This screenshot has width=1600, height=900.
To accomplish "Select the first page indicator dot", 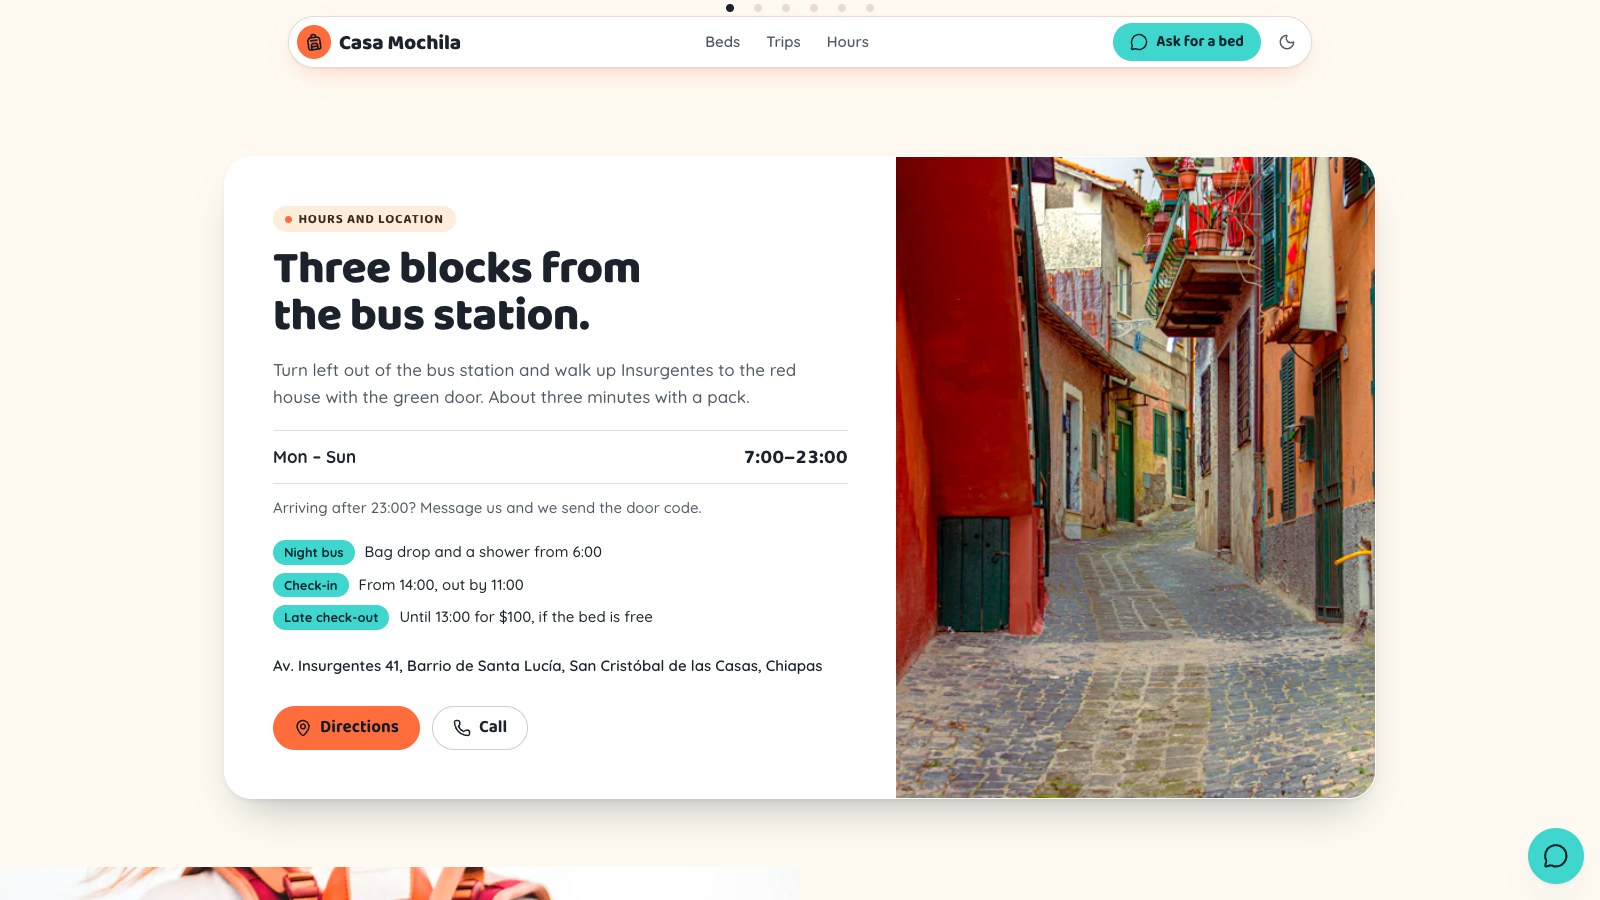I will pyautogui.click(x=730, y=8).
